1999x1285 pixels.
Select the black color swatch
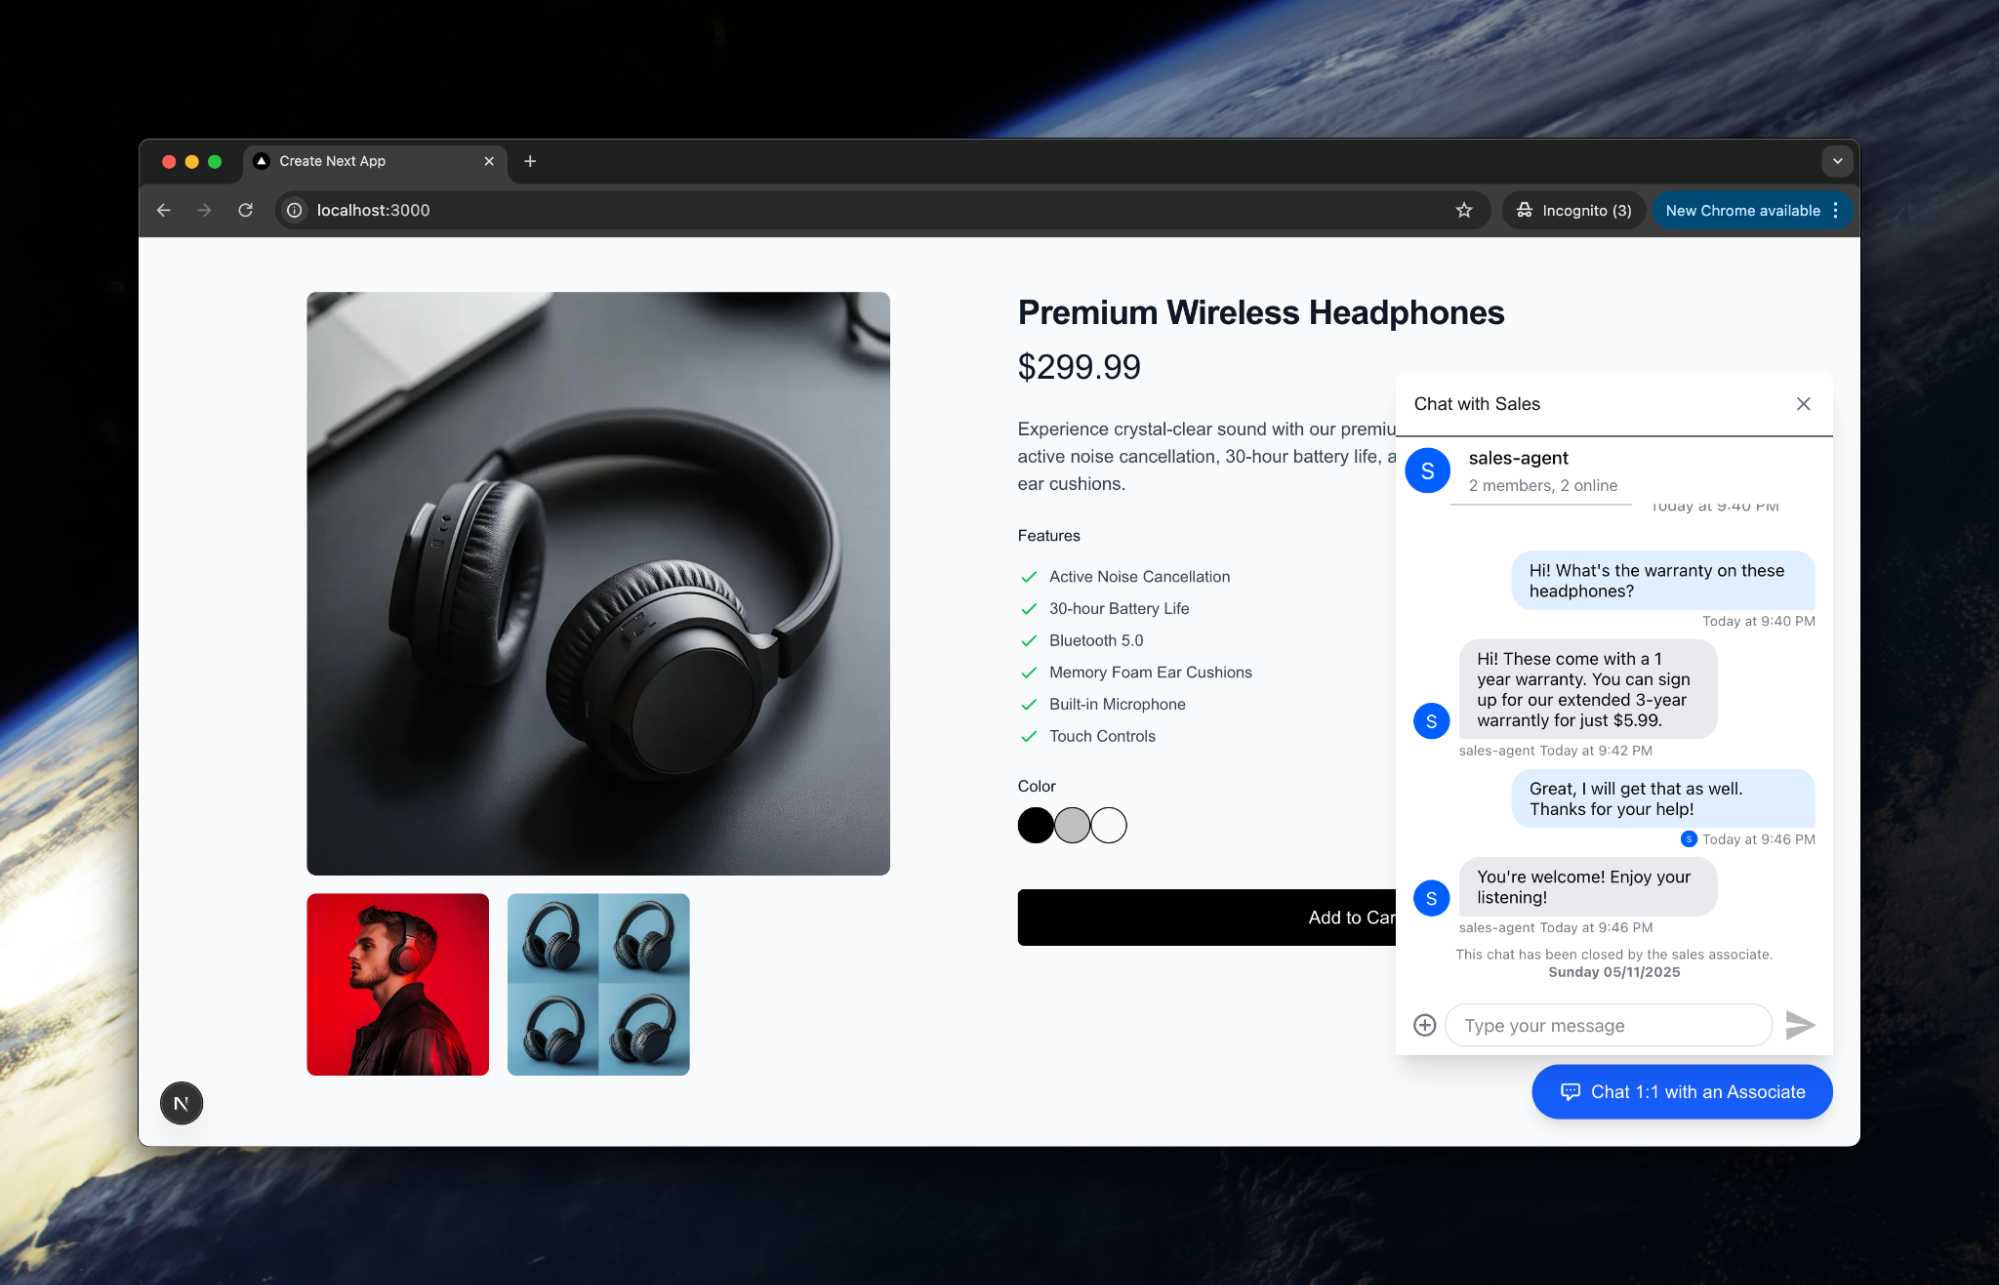pyautogui.click(x=1035, y=825)
